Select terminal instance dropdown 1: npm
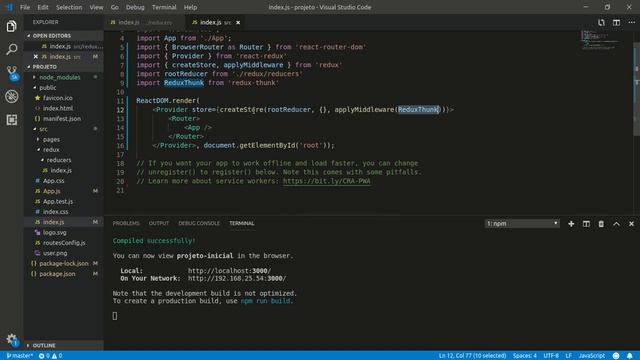This screenshot has width=640, height=360. coord(522,224)
